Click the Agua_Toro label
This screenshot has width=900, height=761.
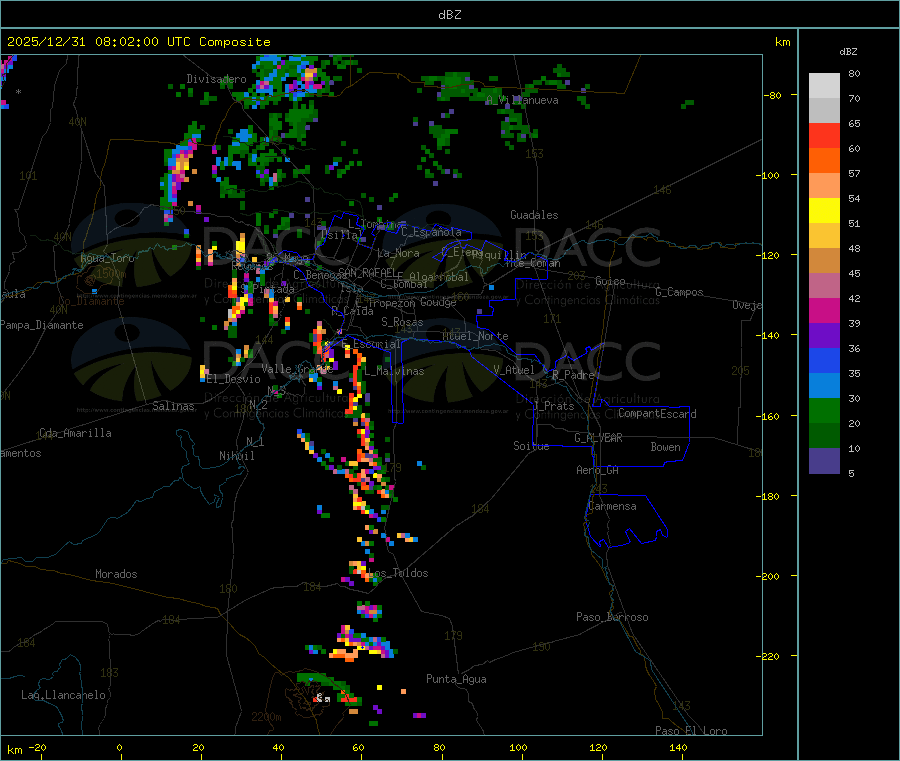coord(107,258)
